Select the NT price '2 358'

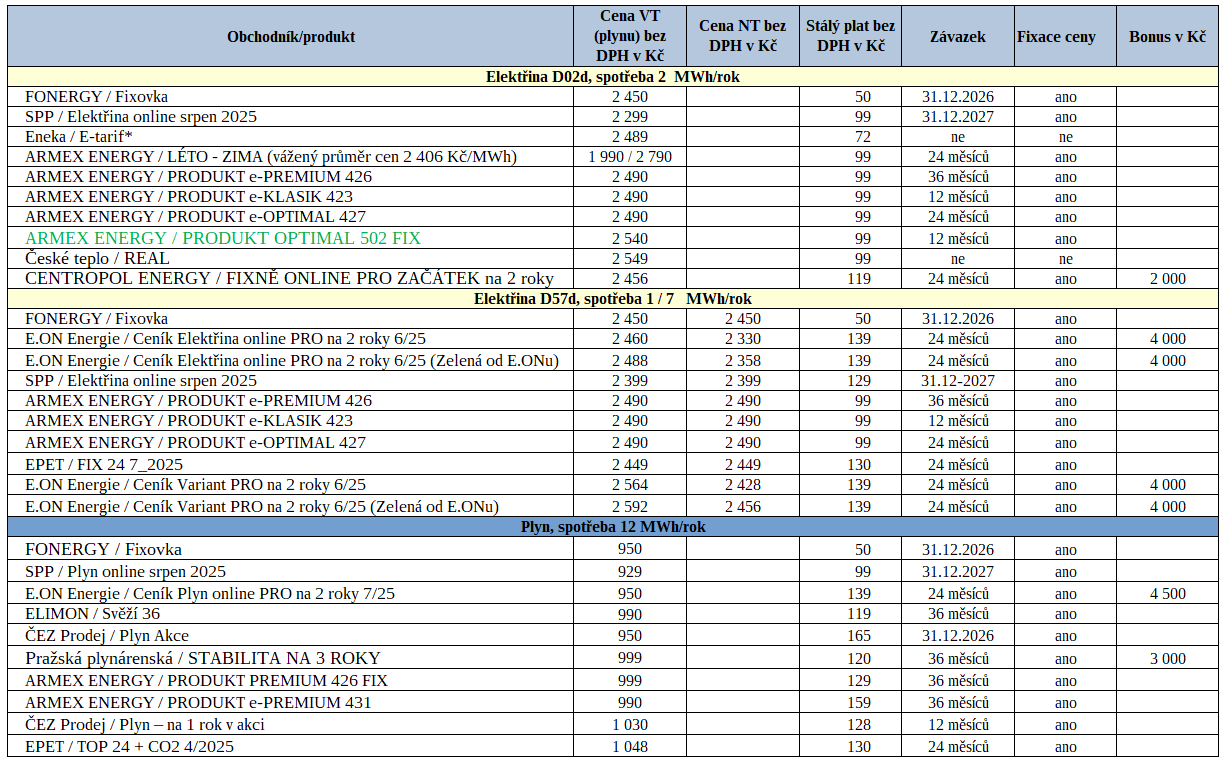pos(742,361)
